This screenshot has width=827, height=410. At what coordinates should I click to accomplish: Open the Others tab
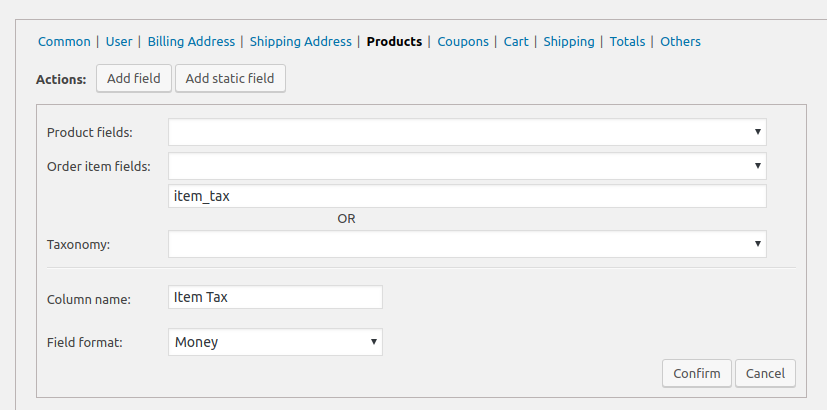[x=680, y=42]
